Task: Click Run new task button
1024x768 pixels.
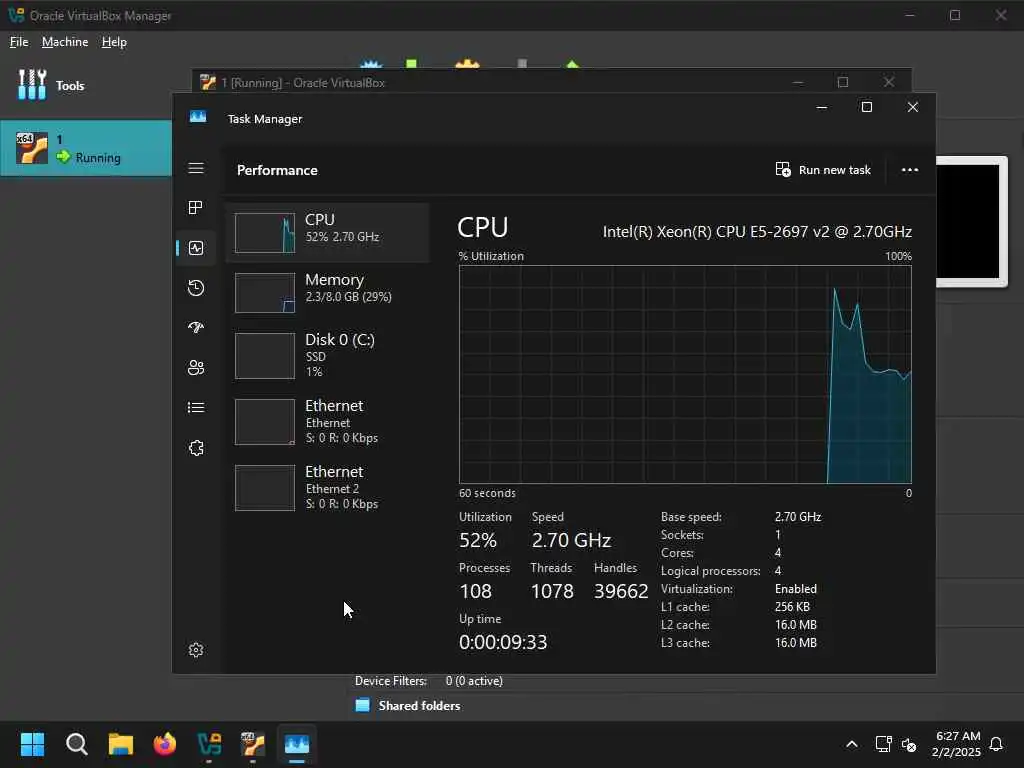Action: (x=823, y=170)
